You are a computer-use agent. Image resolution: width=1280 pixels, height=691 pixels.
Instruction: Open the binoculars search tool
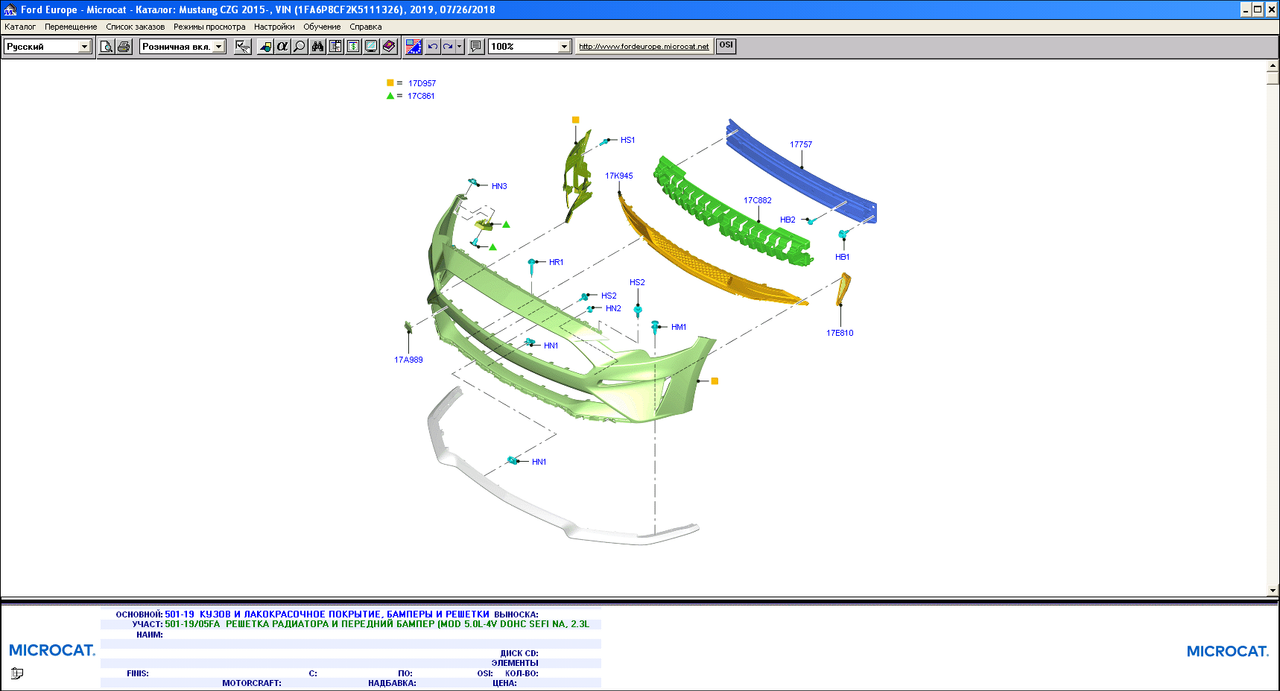(317, 46)
